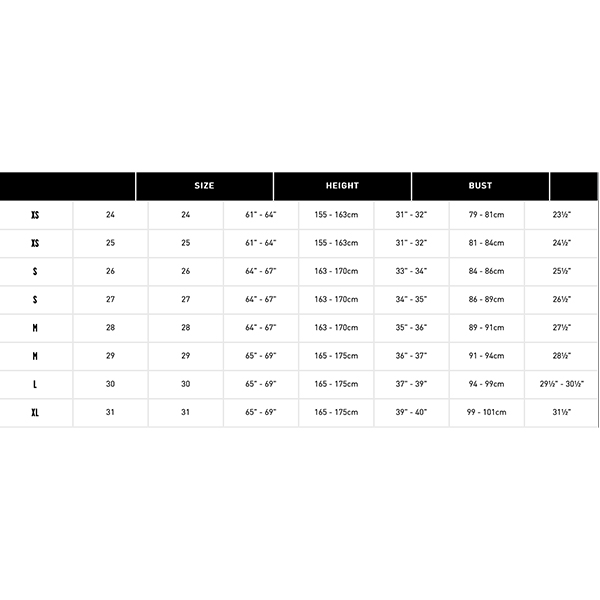The height and width of the screenshot is (600, 600).
Task: Select the XL size label
Action: 35,412
